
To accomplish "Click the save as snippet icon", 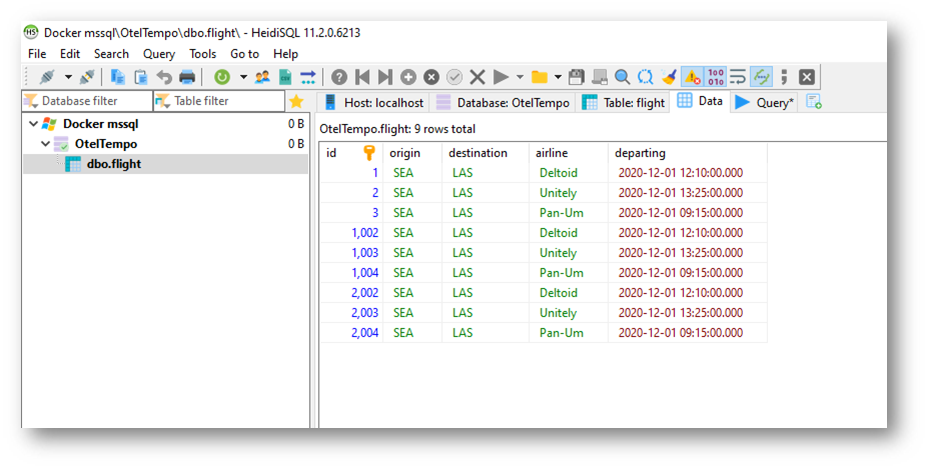I will coord(600,77).
